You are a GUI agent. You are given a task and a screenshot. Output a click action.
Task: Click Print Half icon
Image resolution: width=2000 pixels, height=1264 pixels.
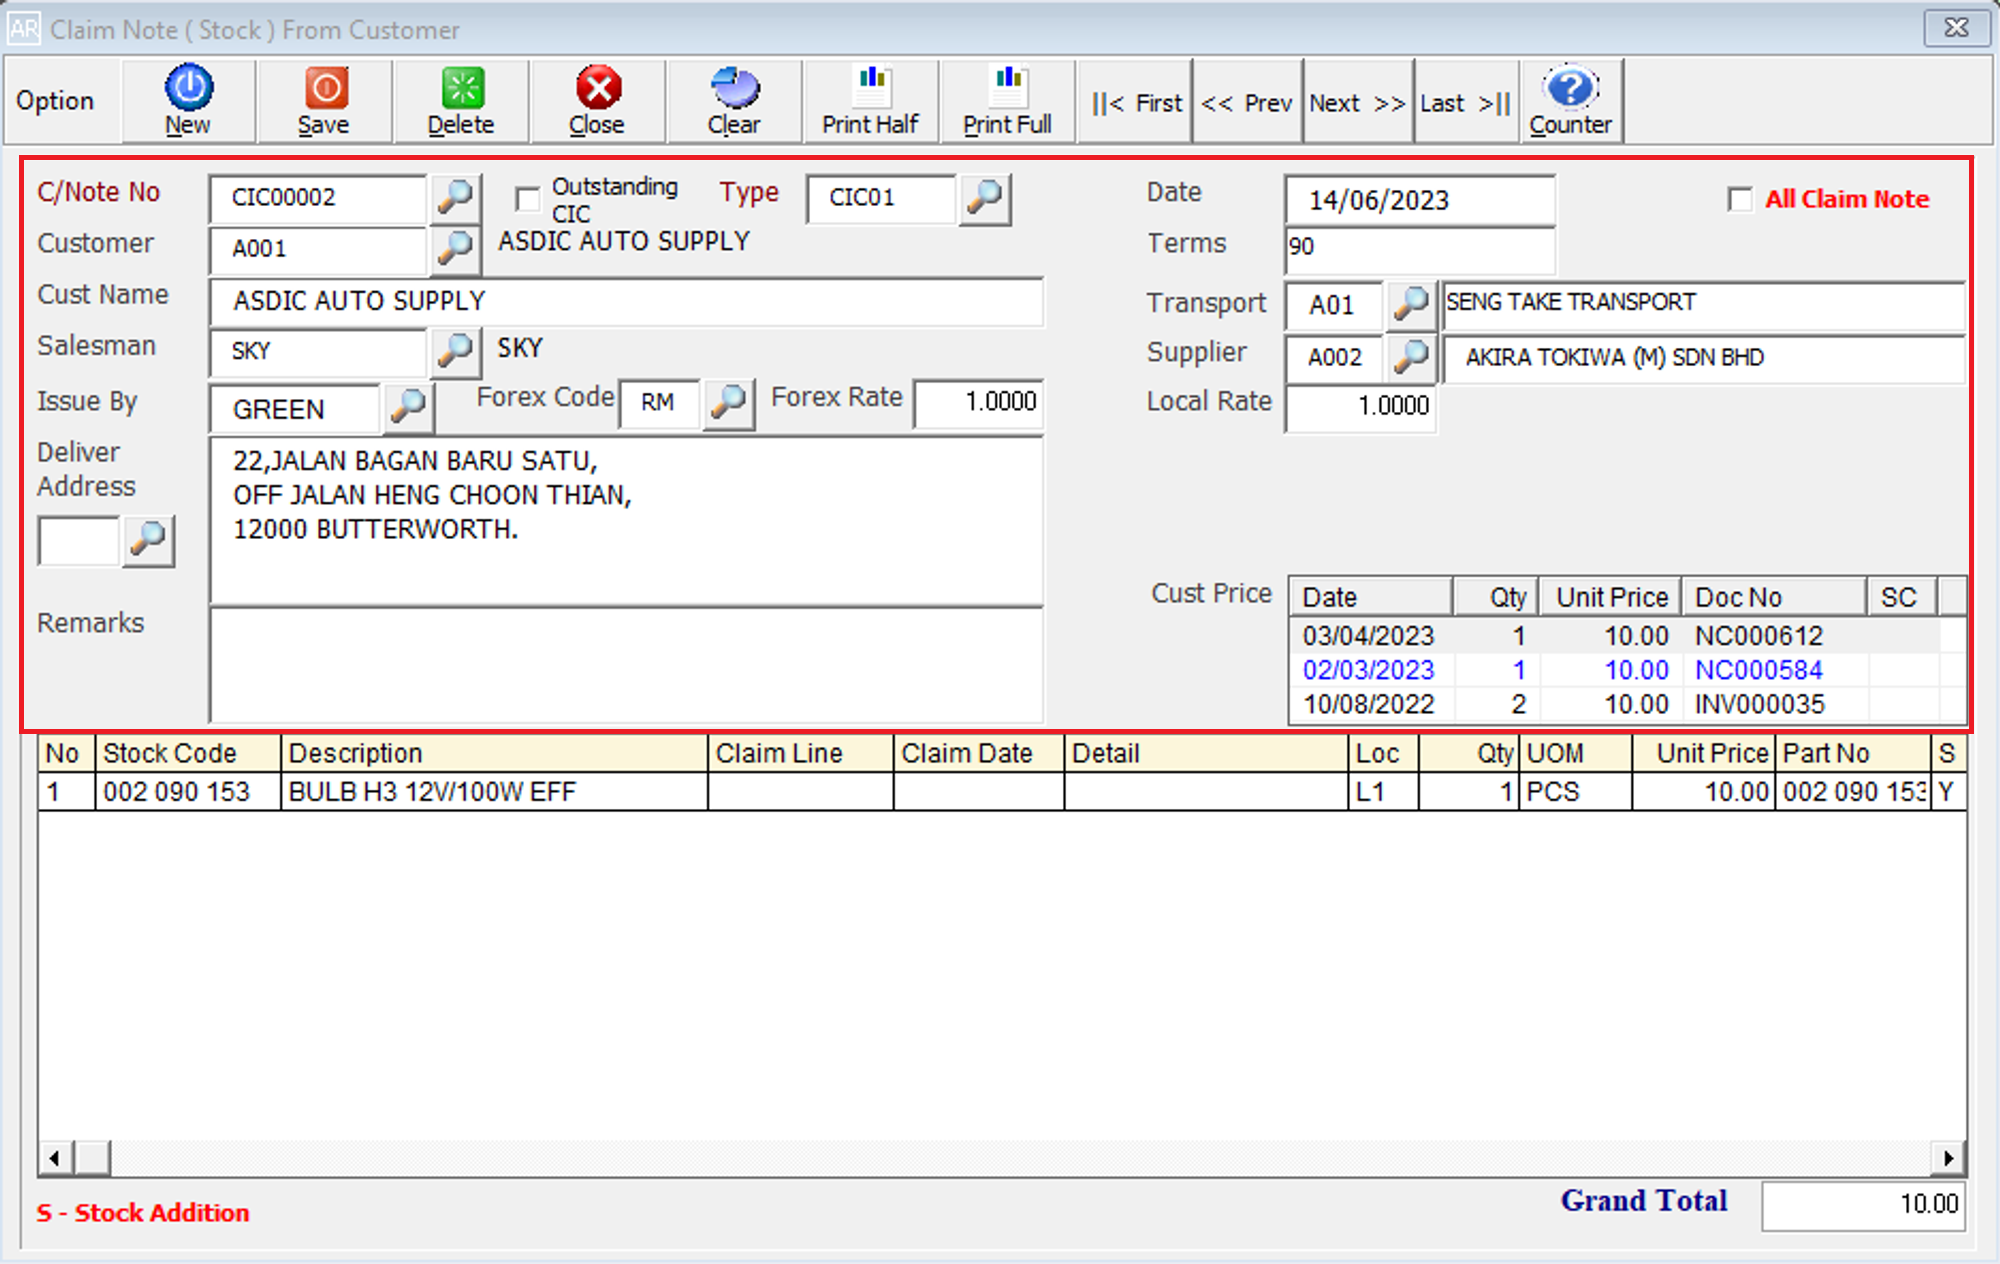pyautogui.click(x=870, y=100)
